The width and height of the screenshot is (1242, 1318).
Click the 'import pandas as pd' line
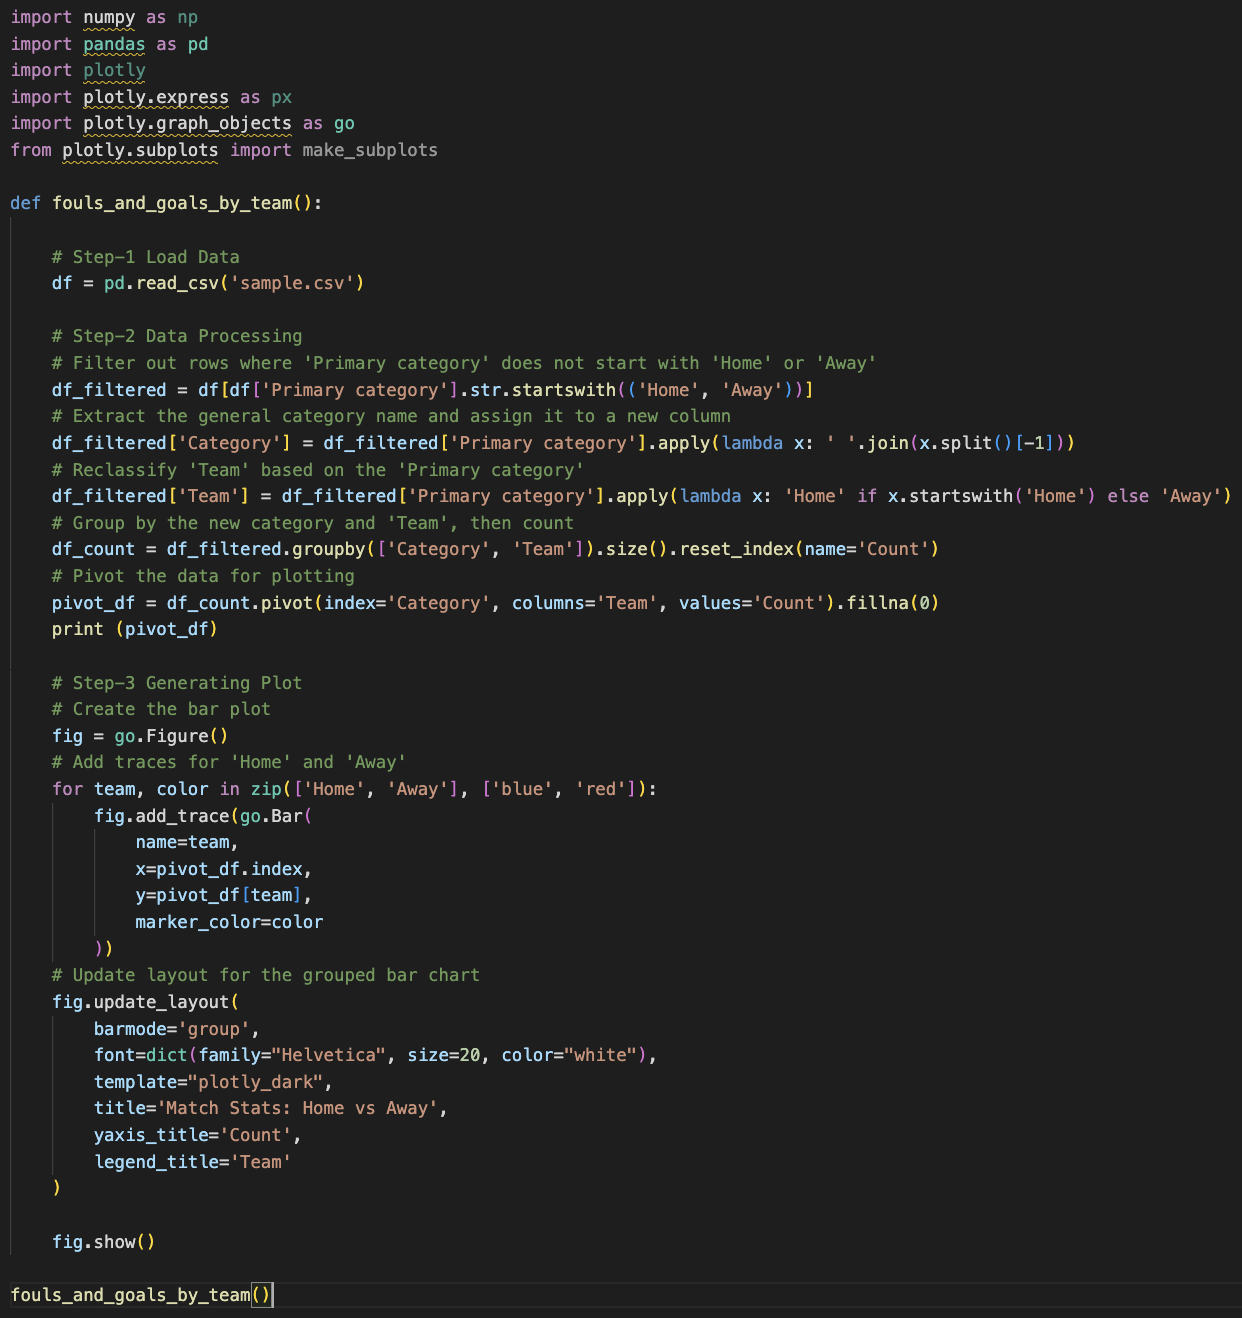click(x=109, y=44)
